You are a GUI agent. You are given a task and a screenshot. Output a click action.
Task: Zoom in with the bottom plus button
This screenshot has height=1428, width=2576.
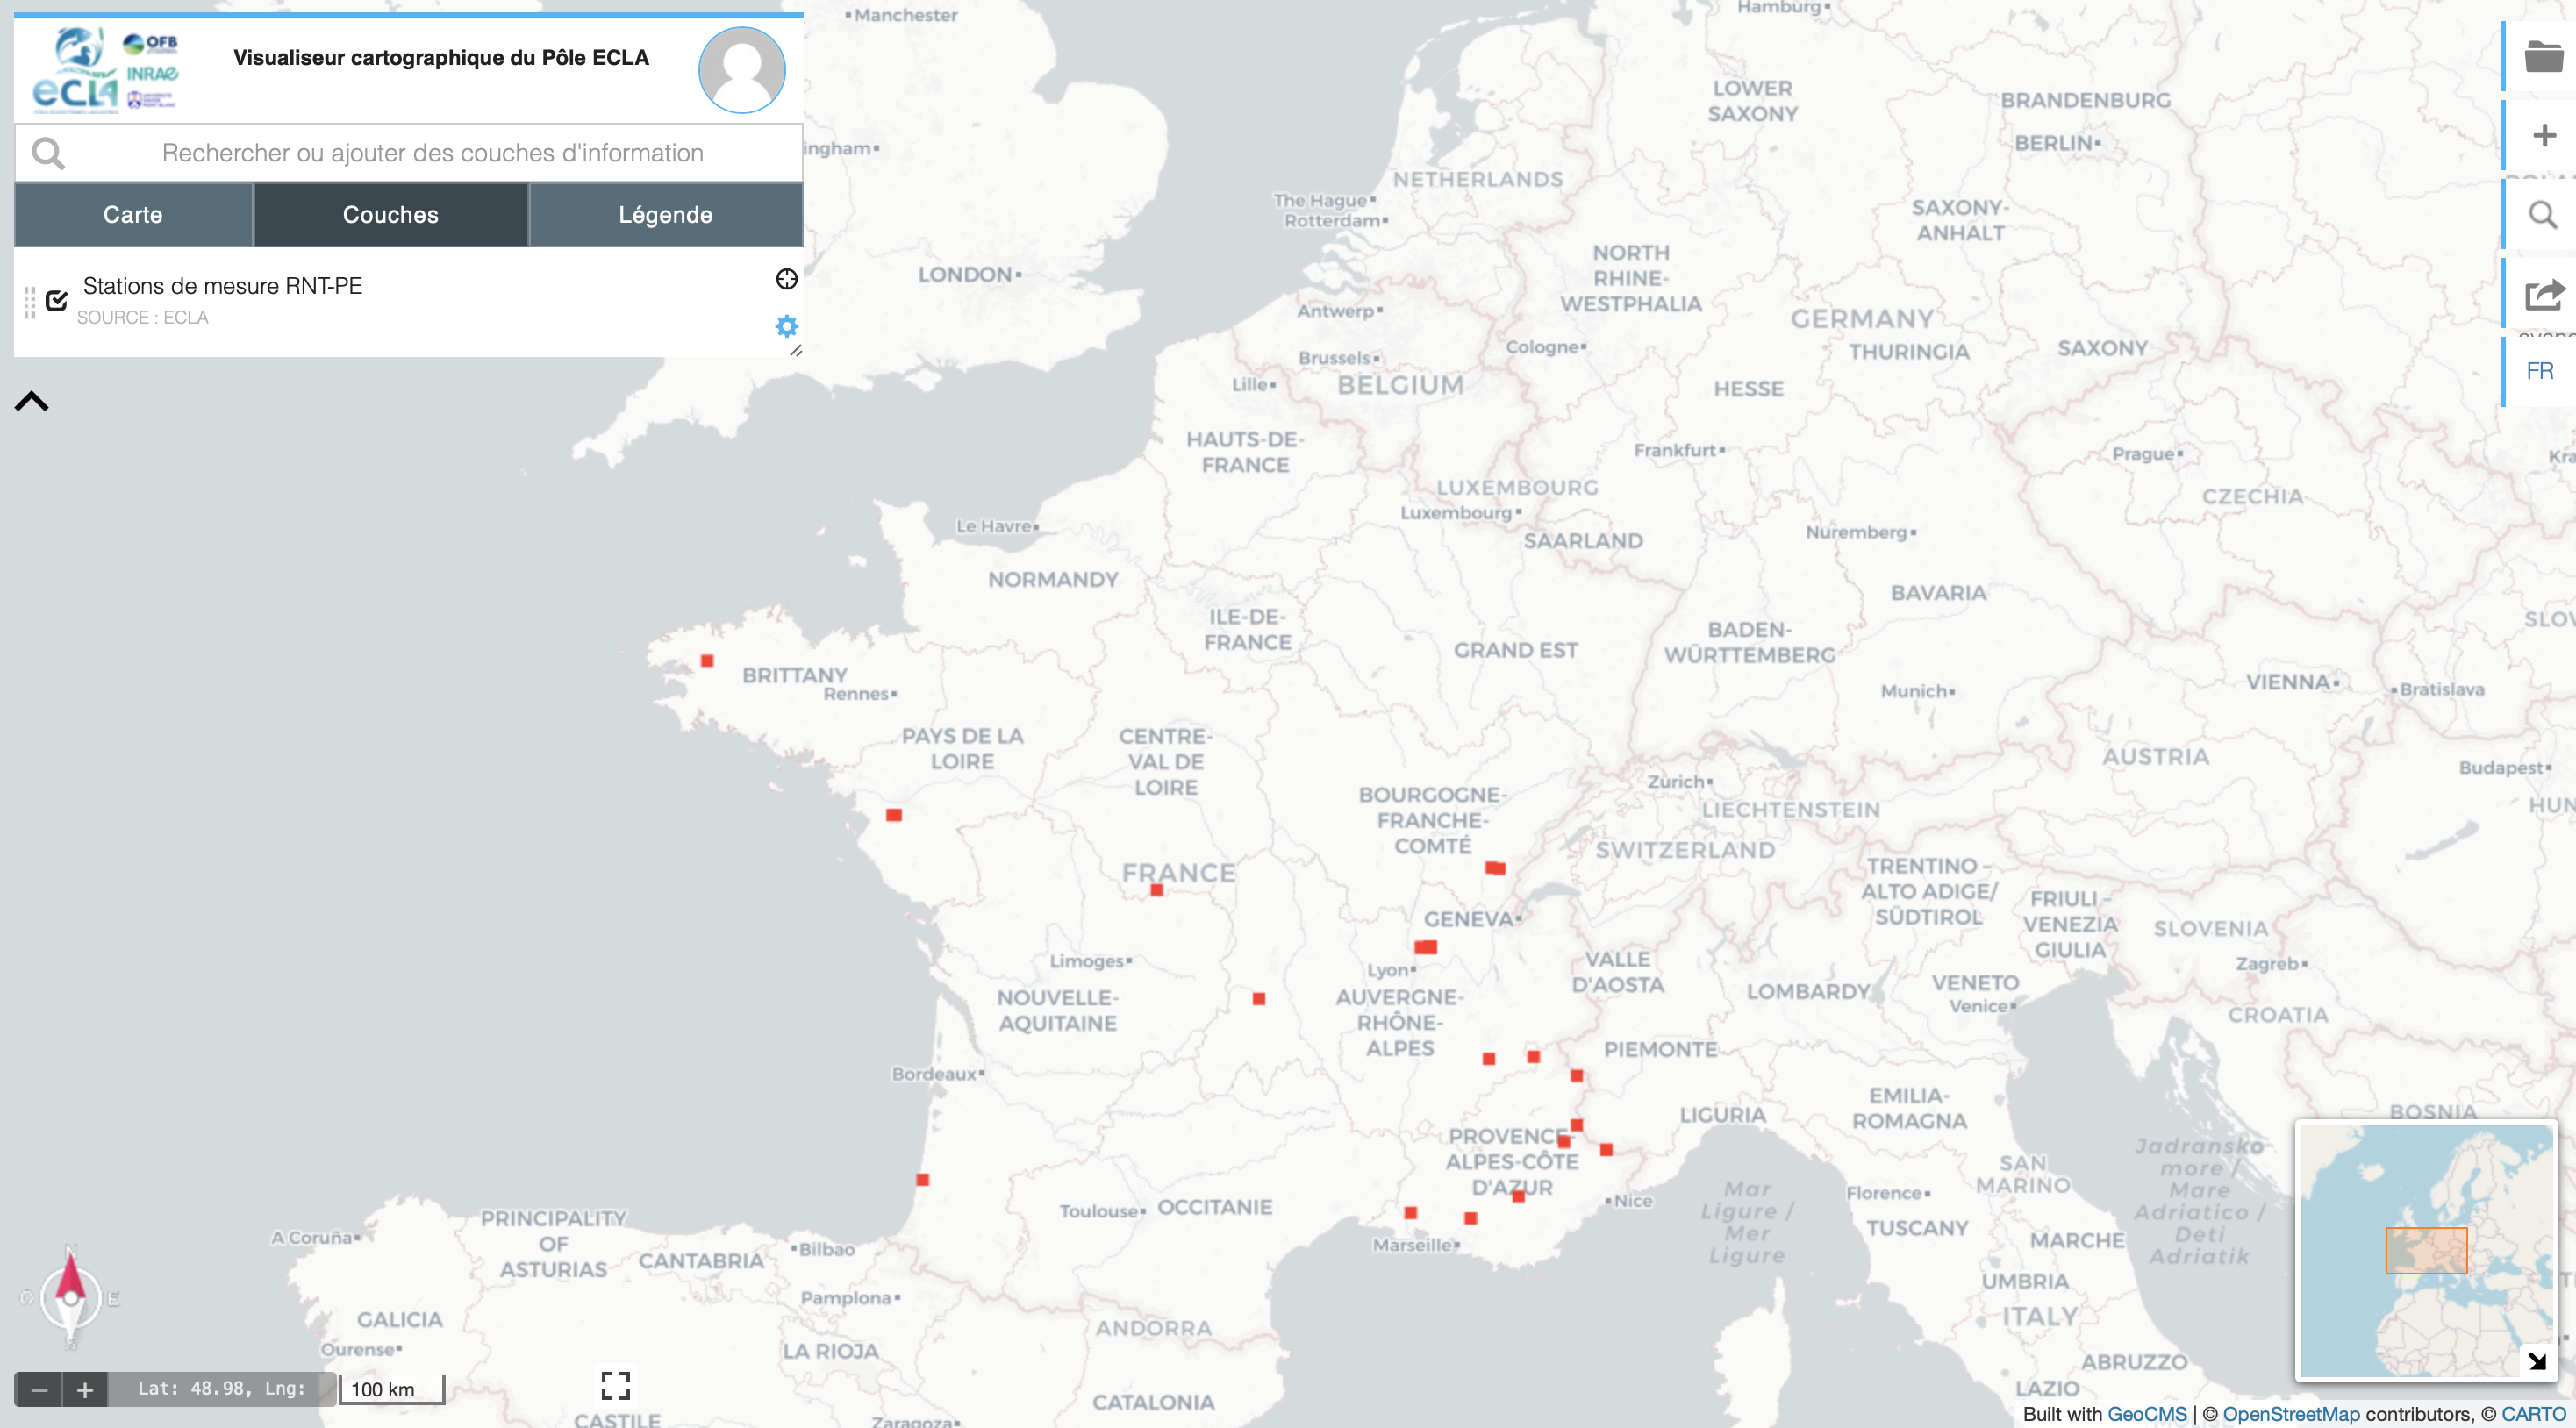click(x=85, y=1389)
